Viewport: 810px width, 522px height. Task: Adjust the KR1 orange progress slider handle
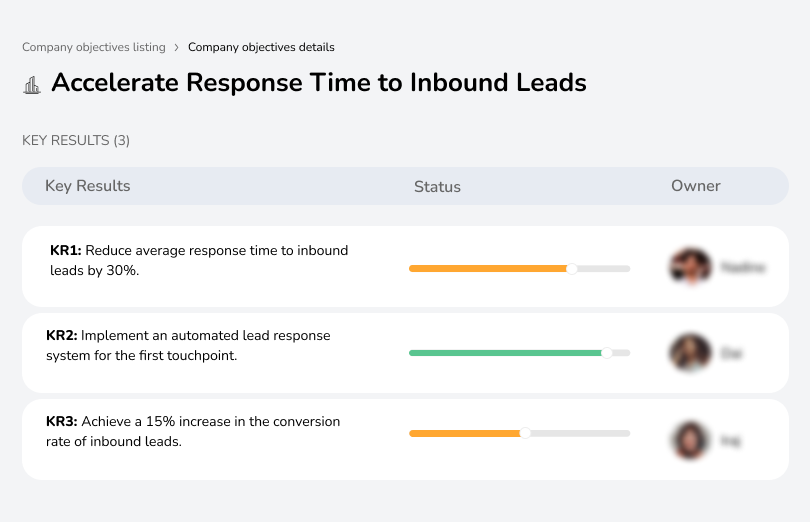(571, 269)
